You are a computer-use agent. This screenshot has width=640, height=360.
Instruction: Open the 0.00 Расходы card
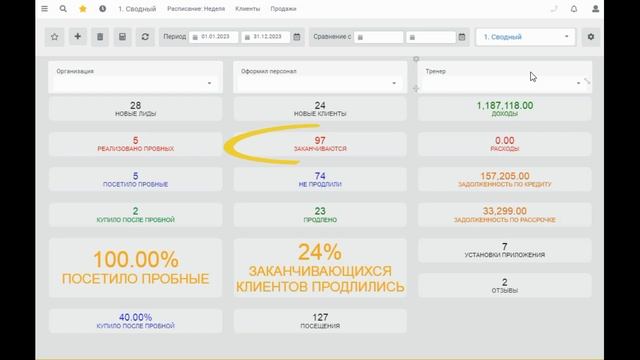point(504,144)
